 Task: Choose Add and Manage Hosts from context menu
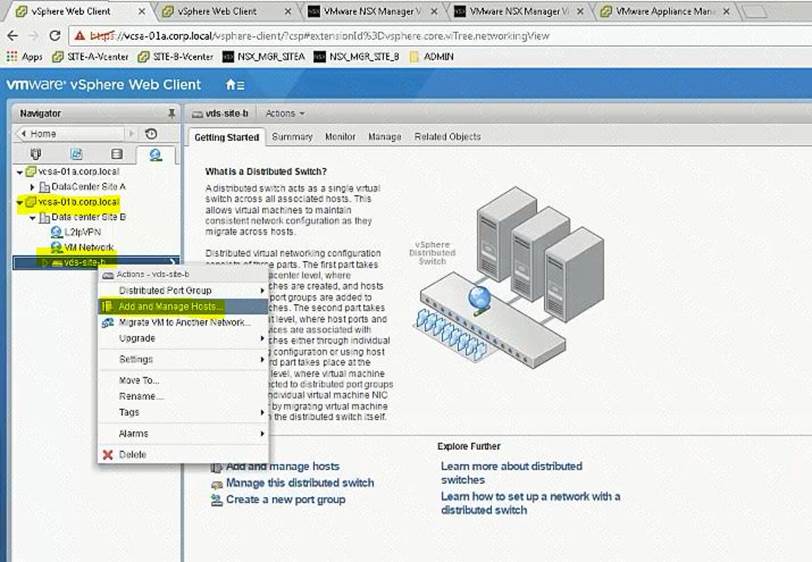(x=170, y=307)
